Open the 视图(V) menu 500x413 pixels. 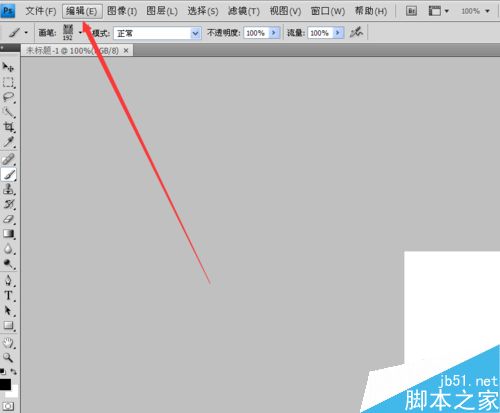[x=285, y=11]
